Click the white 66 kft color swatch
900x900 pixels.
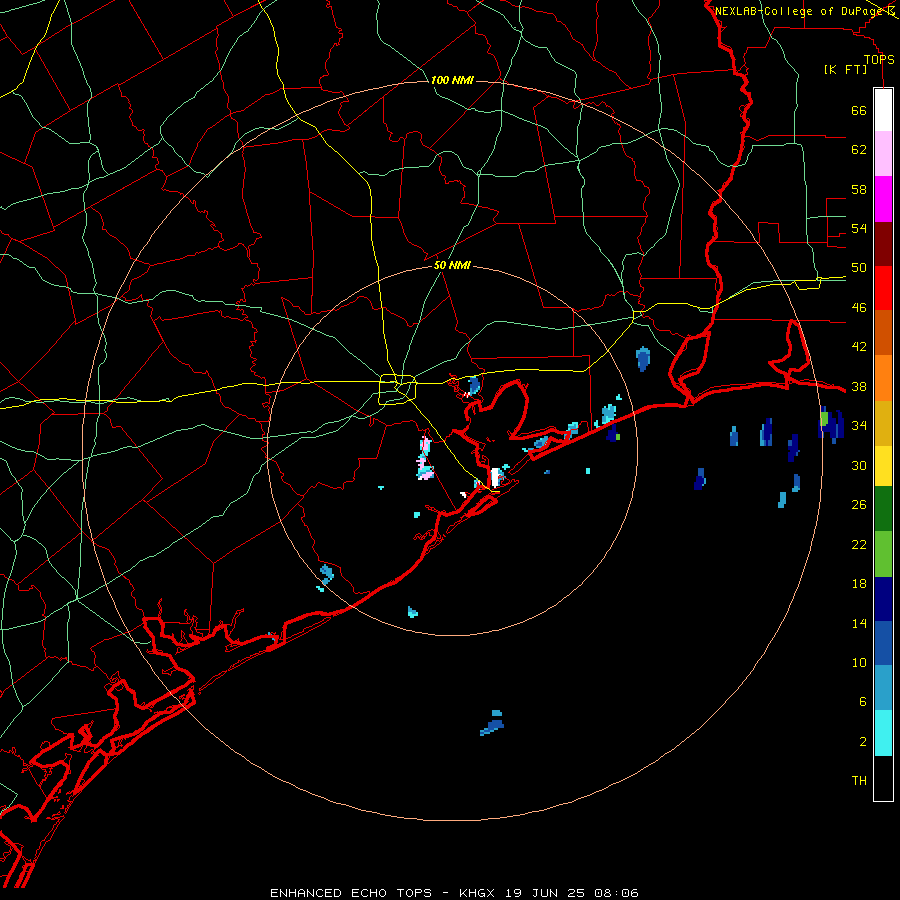click(883, 110)
